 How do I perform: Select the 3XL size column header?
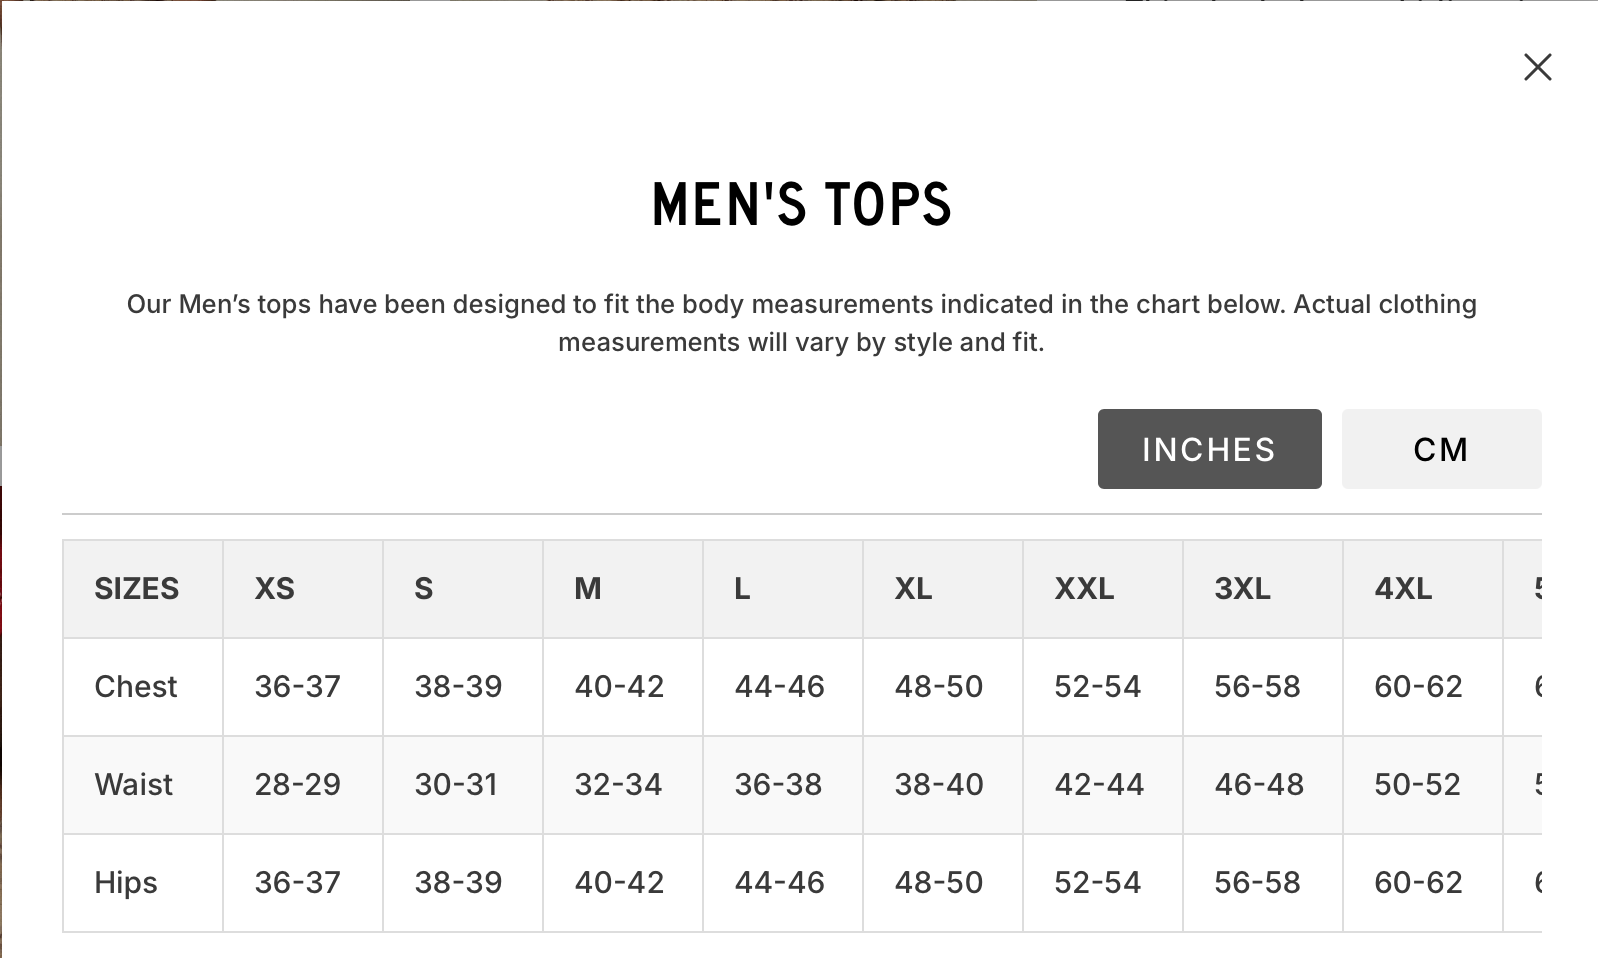(x=1243, y=588)
